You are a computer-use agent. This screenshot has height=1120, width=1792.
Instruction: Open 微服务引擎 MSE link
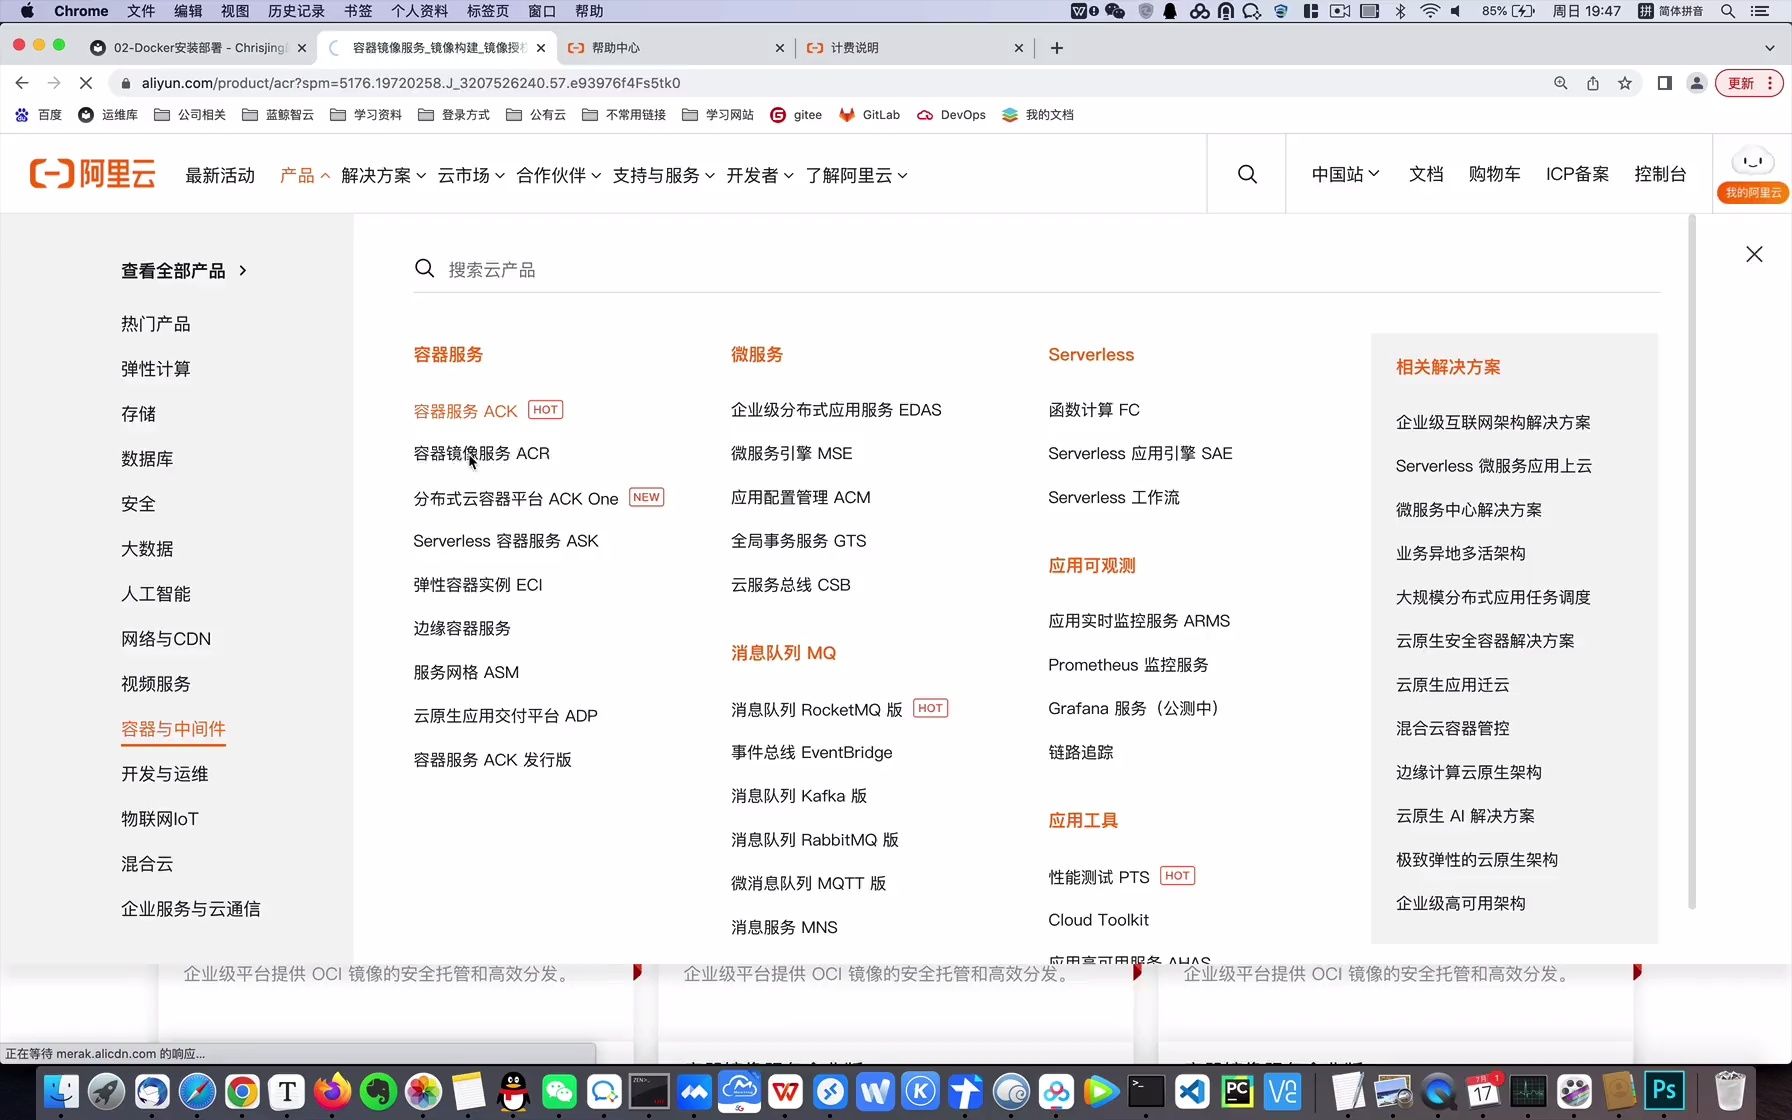point(792,453)
